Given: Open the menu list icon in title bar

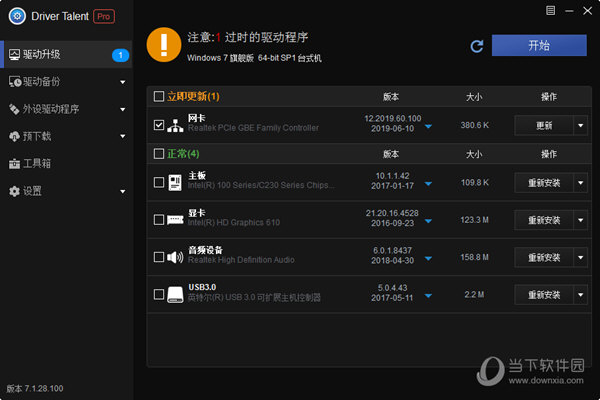Looking at the screenshot, I should click(550, 10).
